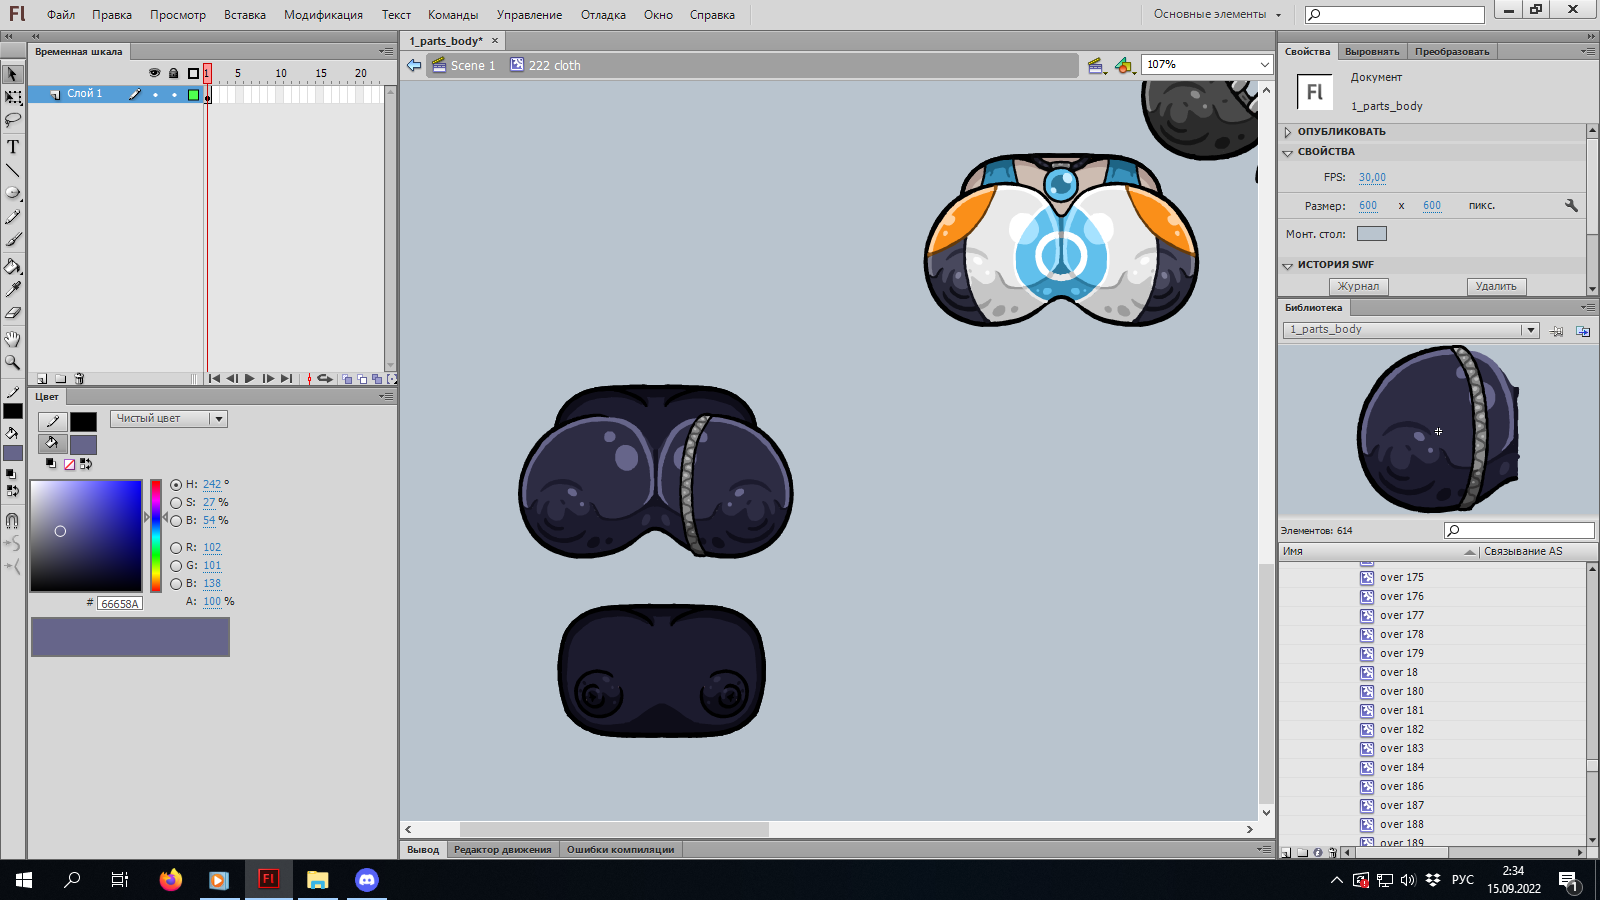1600x900 pixels.
Task: Show all layers as outlines
Action: [193, 73]
